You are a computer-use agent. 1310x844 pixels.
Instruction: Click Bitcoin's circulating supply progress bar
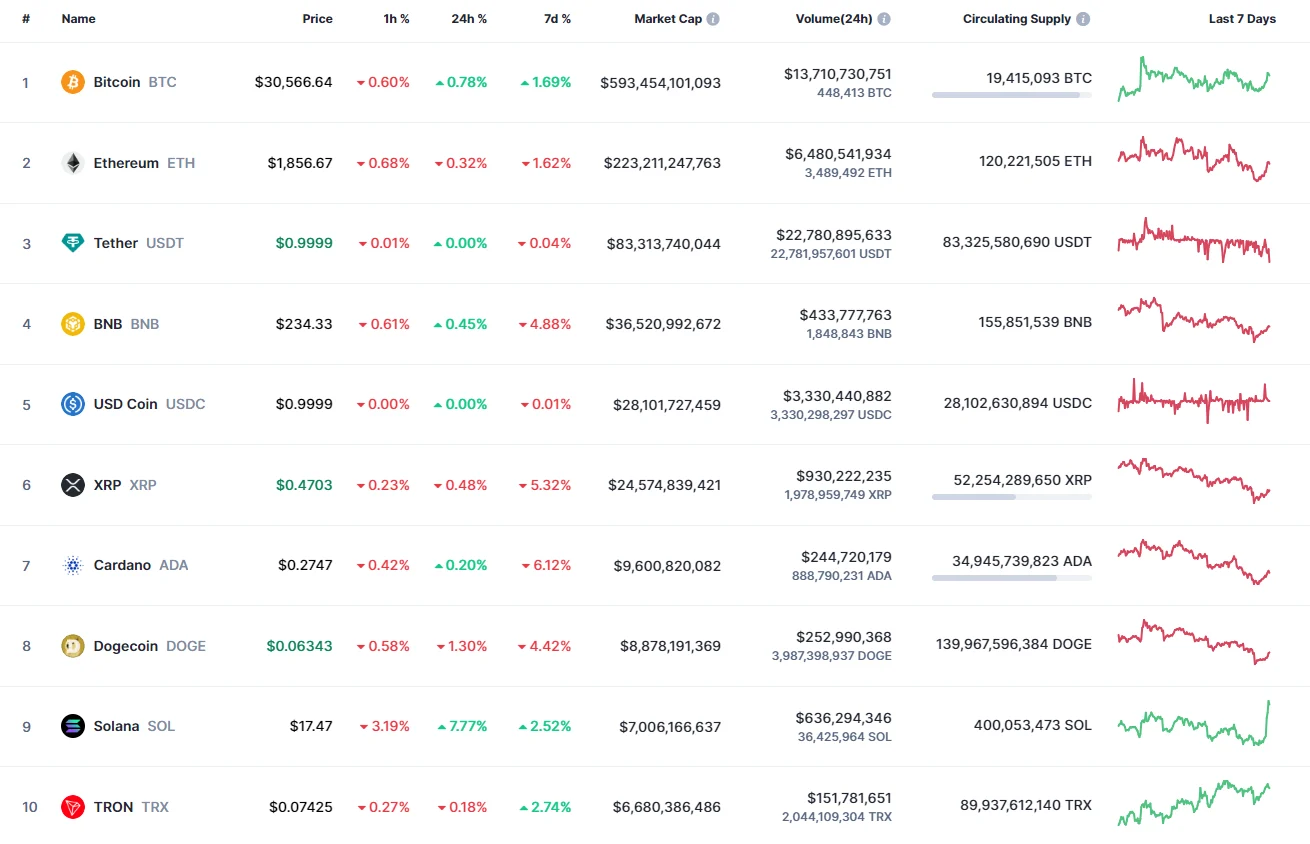1011,95
